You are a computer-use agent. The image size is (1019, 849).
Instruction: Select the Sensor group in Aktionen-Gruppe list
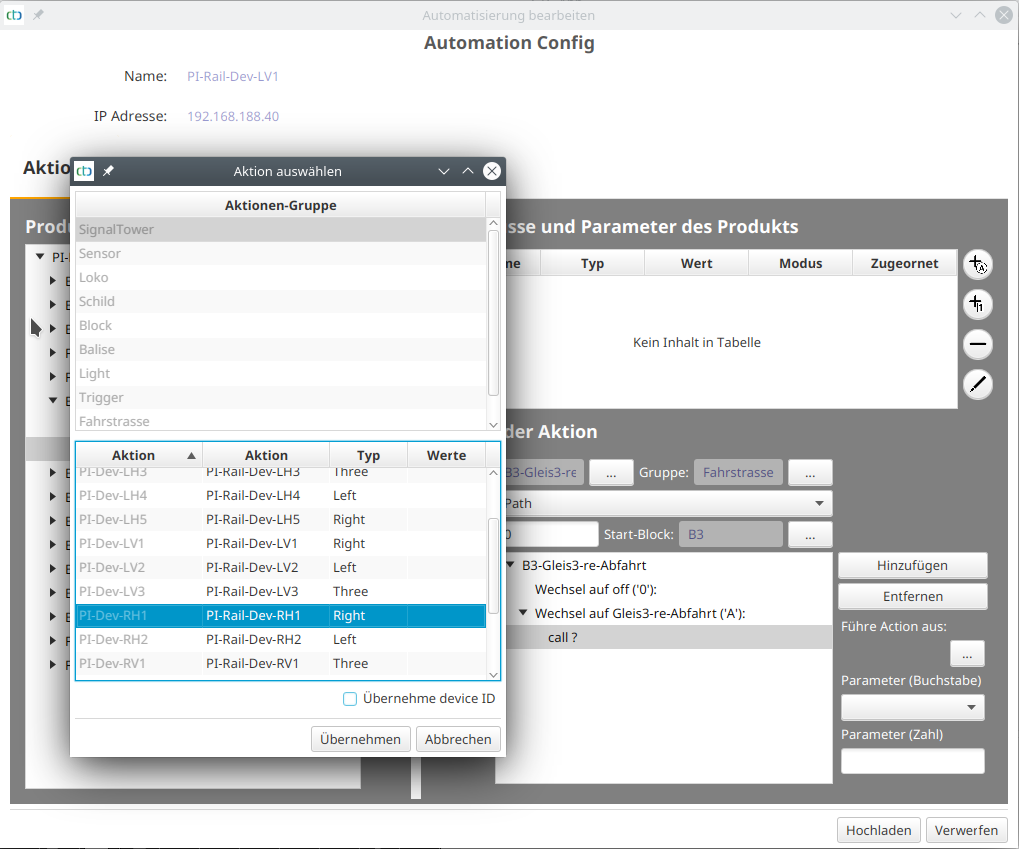pyautogui.click(x=280, y=254)
